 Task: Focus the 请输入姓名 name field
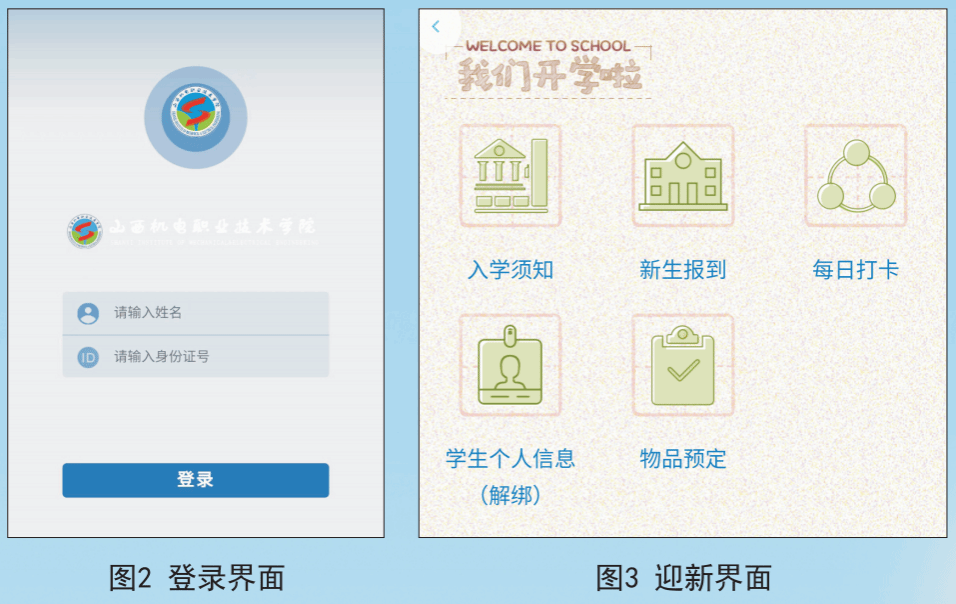tap(196, 313)
